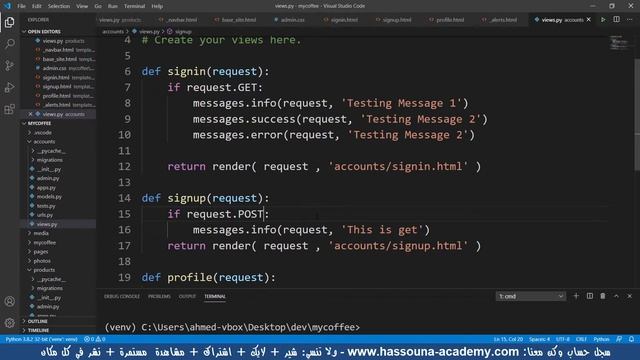
Task: Expand the pages folder
Action: [x=40, y=252]
